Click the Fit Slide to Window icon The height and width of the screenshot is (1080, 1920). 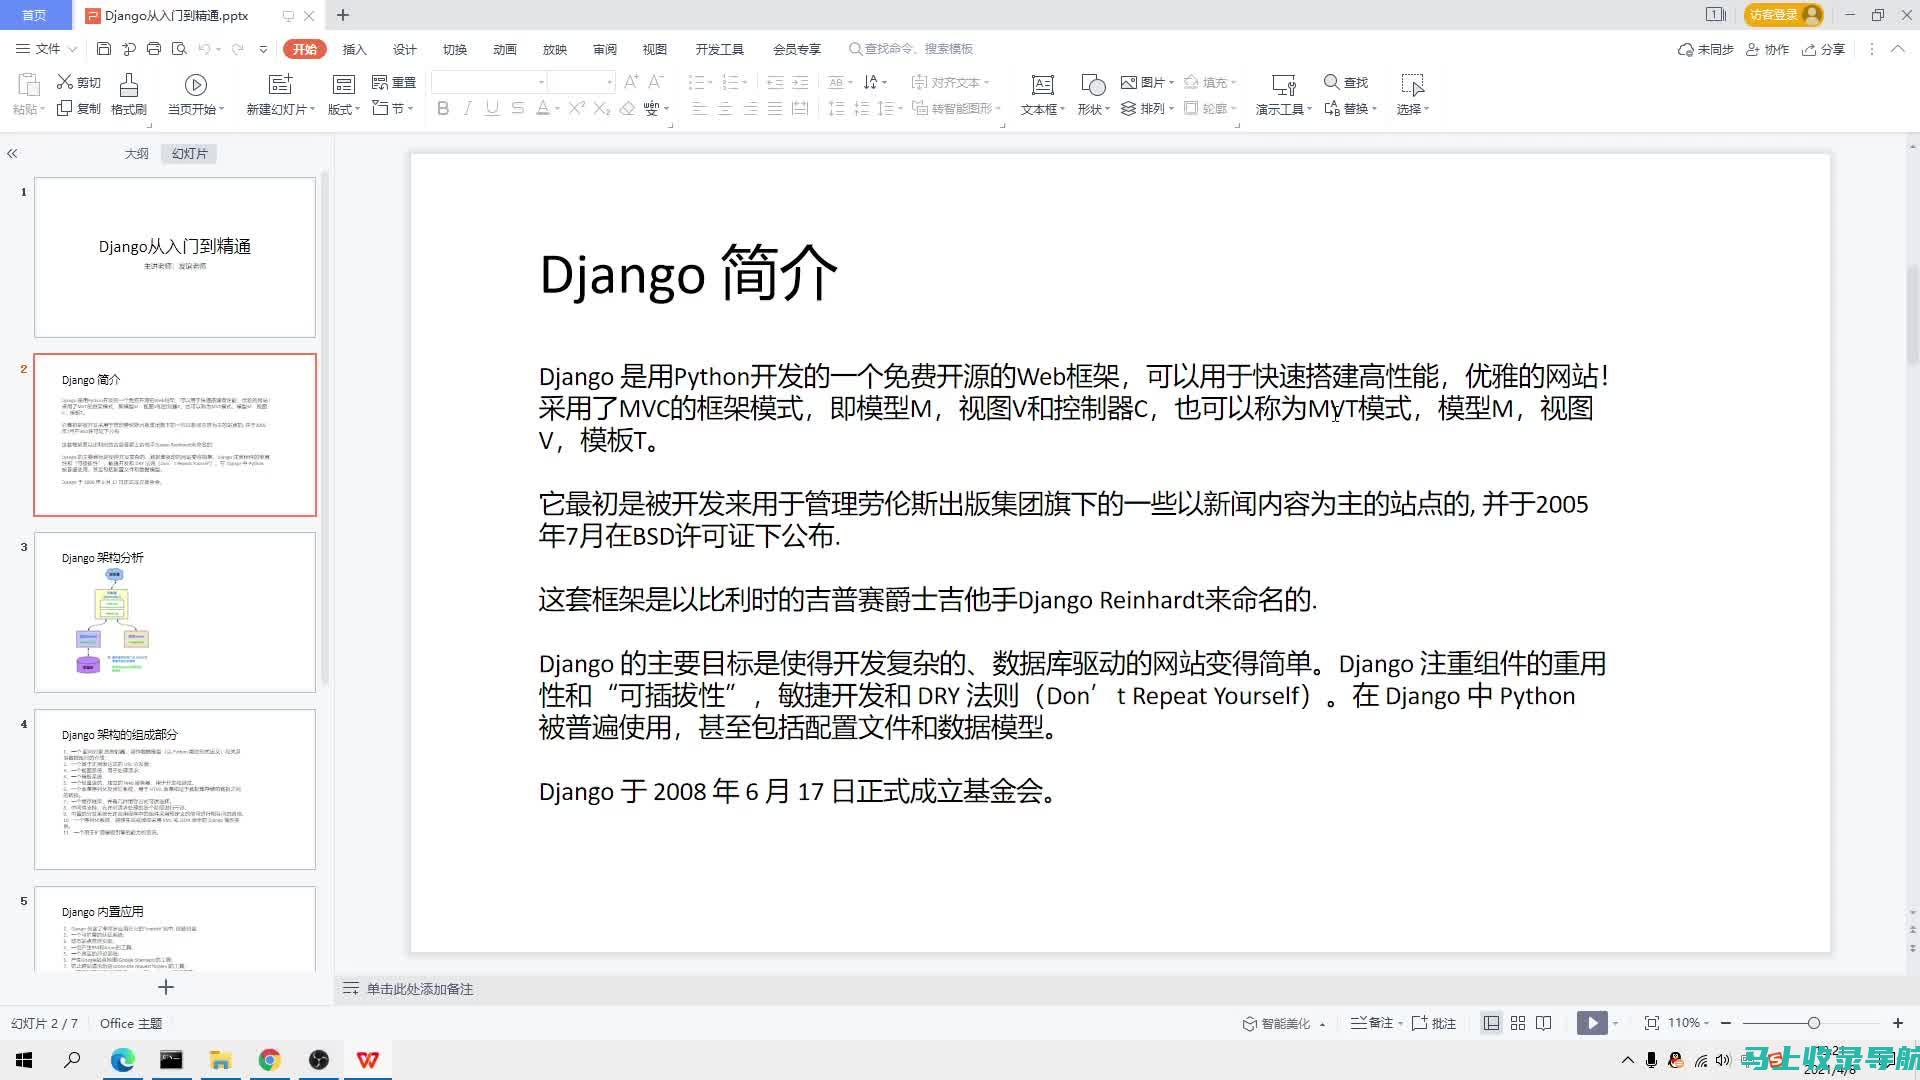1651,1023
